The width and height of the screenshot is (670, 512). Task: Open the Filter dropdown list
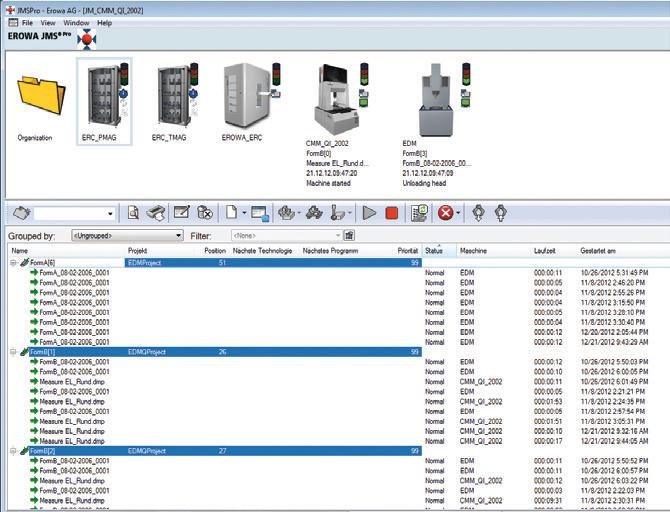286,235
